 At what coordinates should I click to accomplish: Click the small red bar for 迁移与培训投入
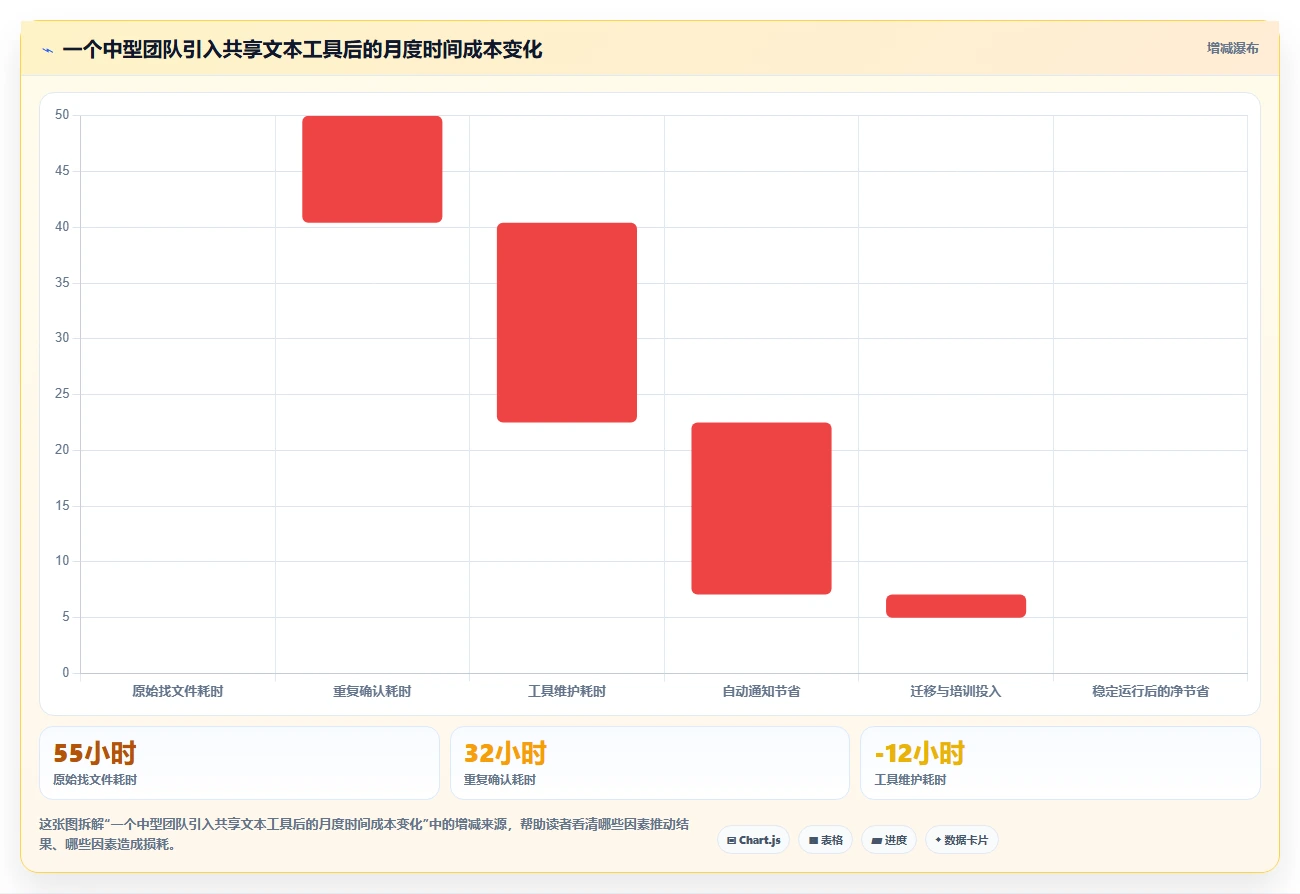(956, 606)
